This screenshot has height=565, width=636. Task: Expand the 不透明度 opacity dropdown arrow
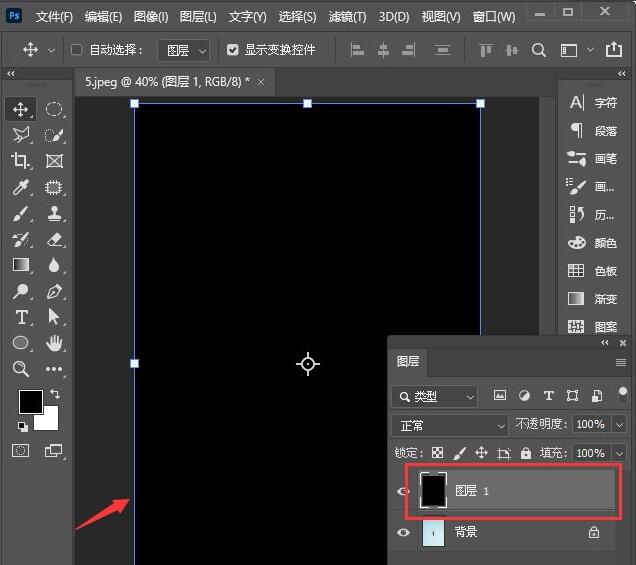point(620,425)
